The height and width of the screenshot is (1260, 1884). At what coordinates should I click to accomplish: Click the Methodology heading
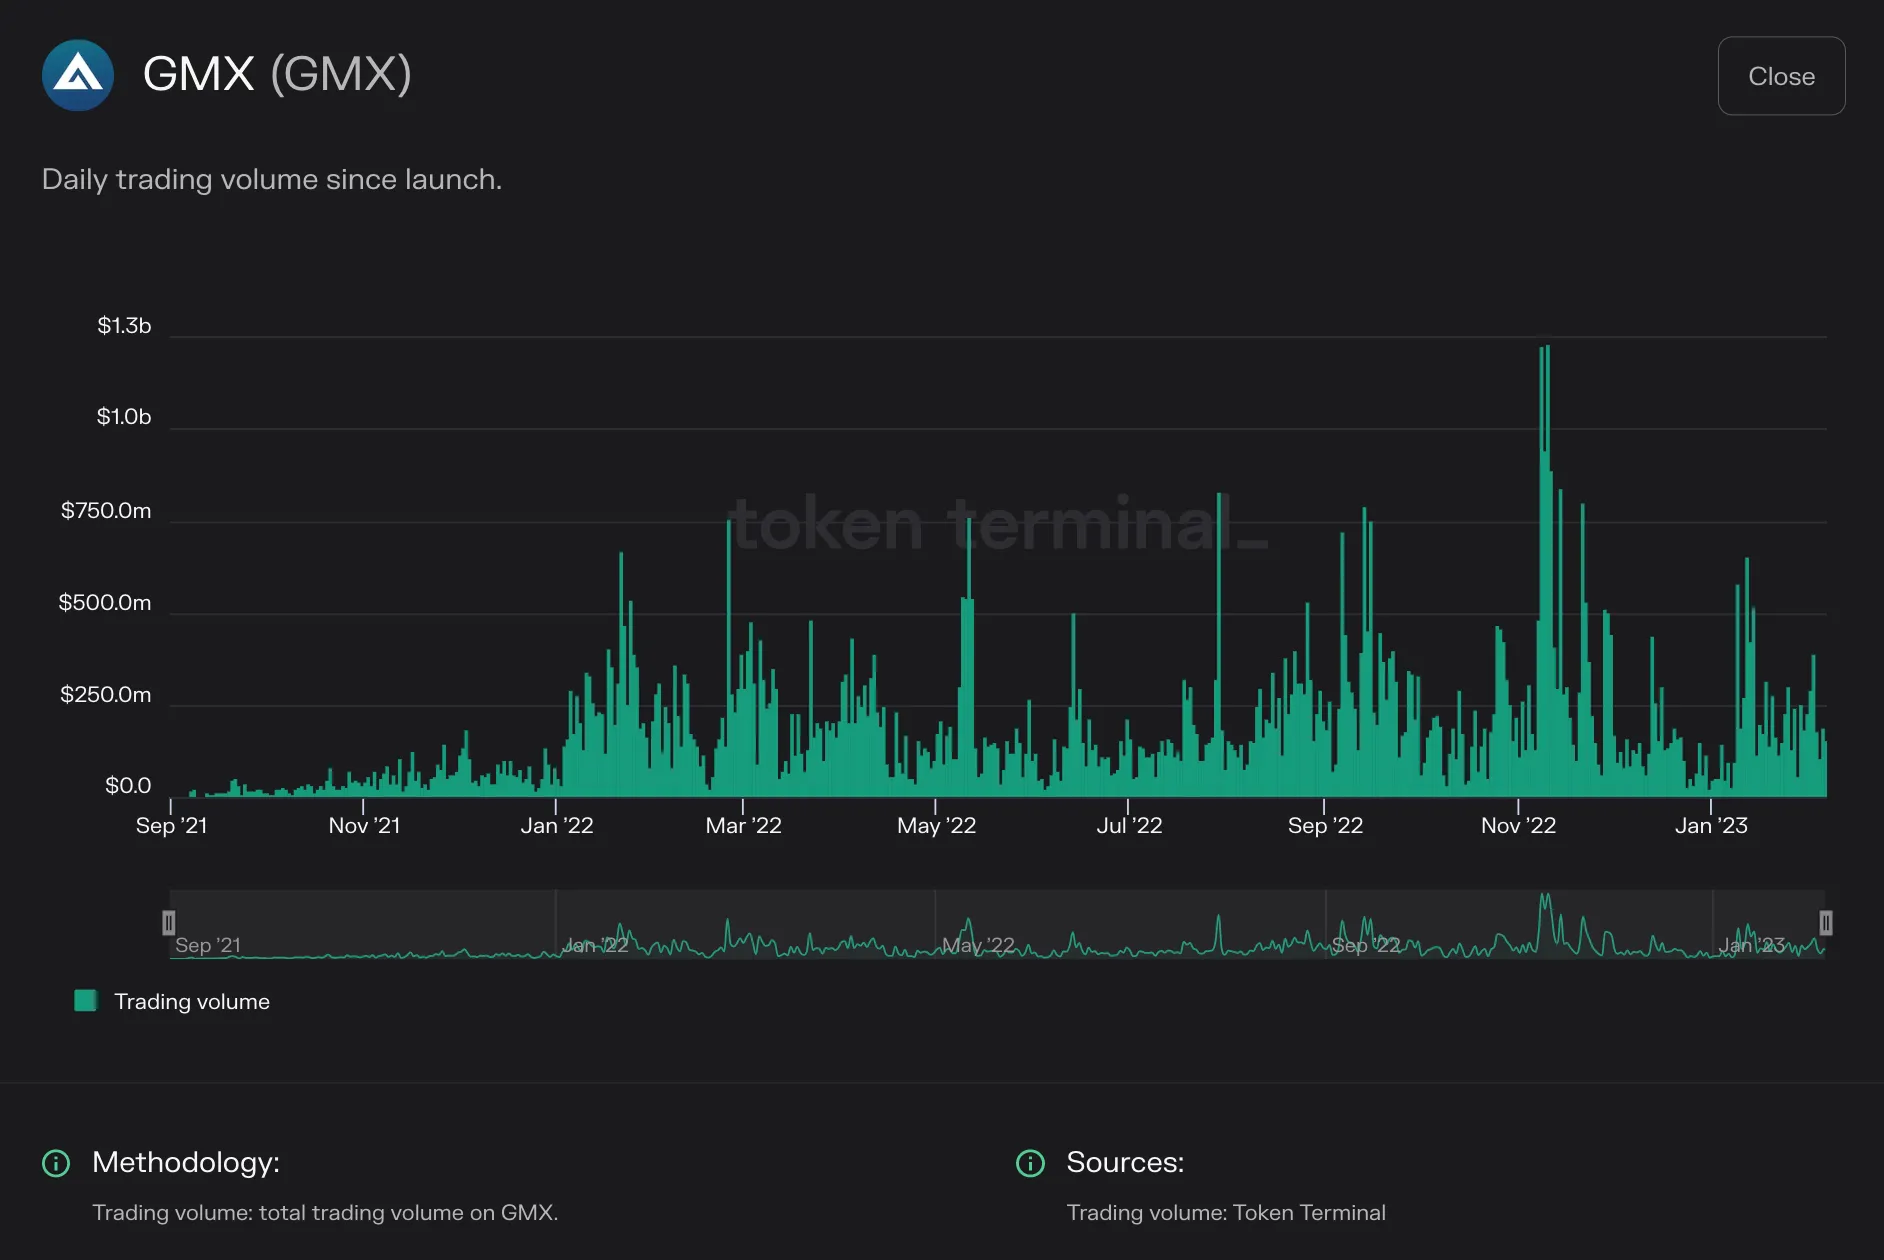(x=186, y=1162)
